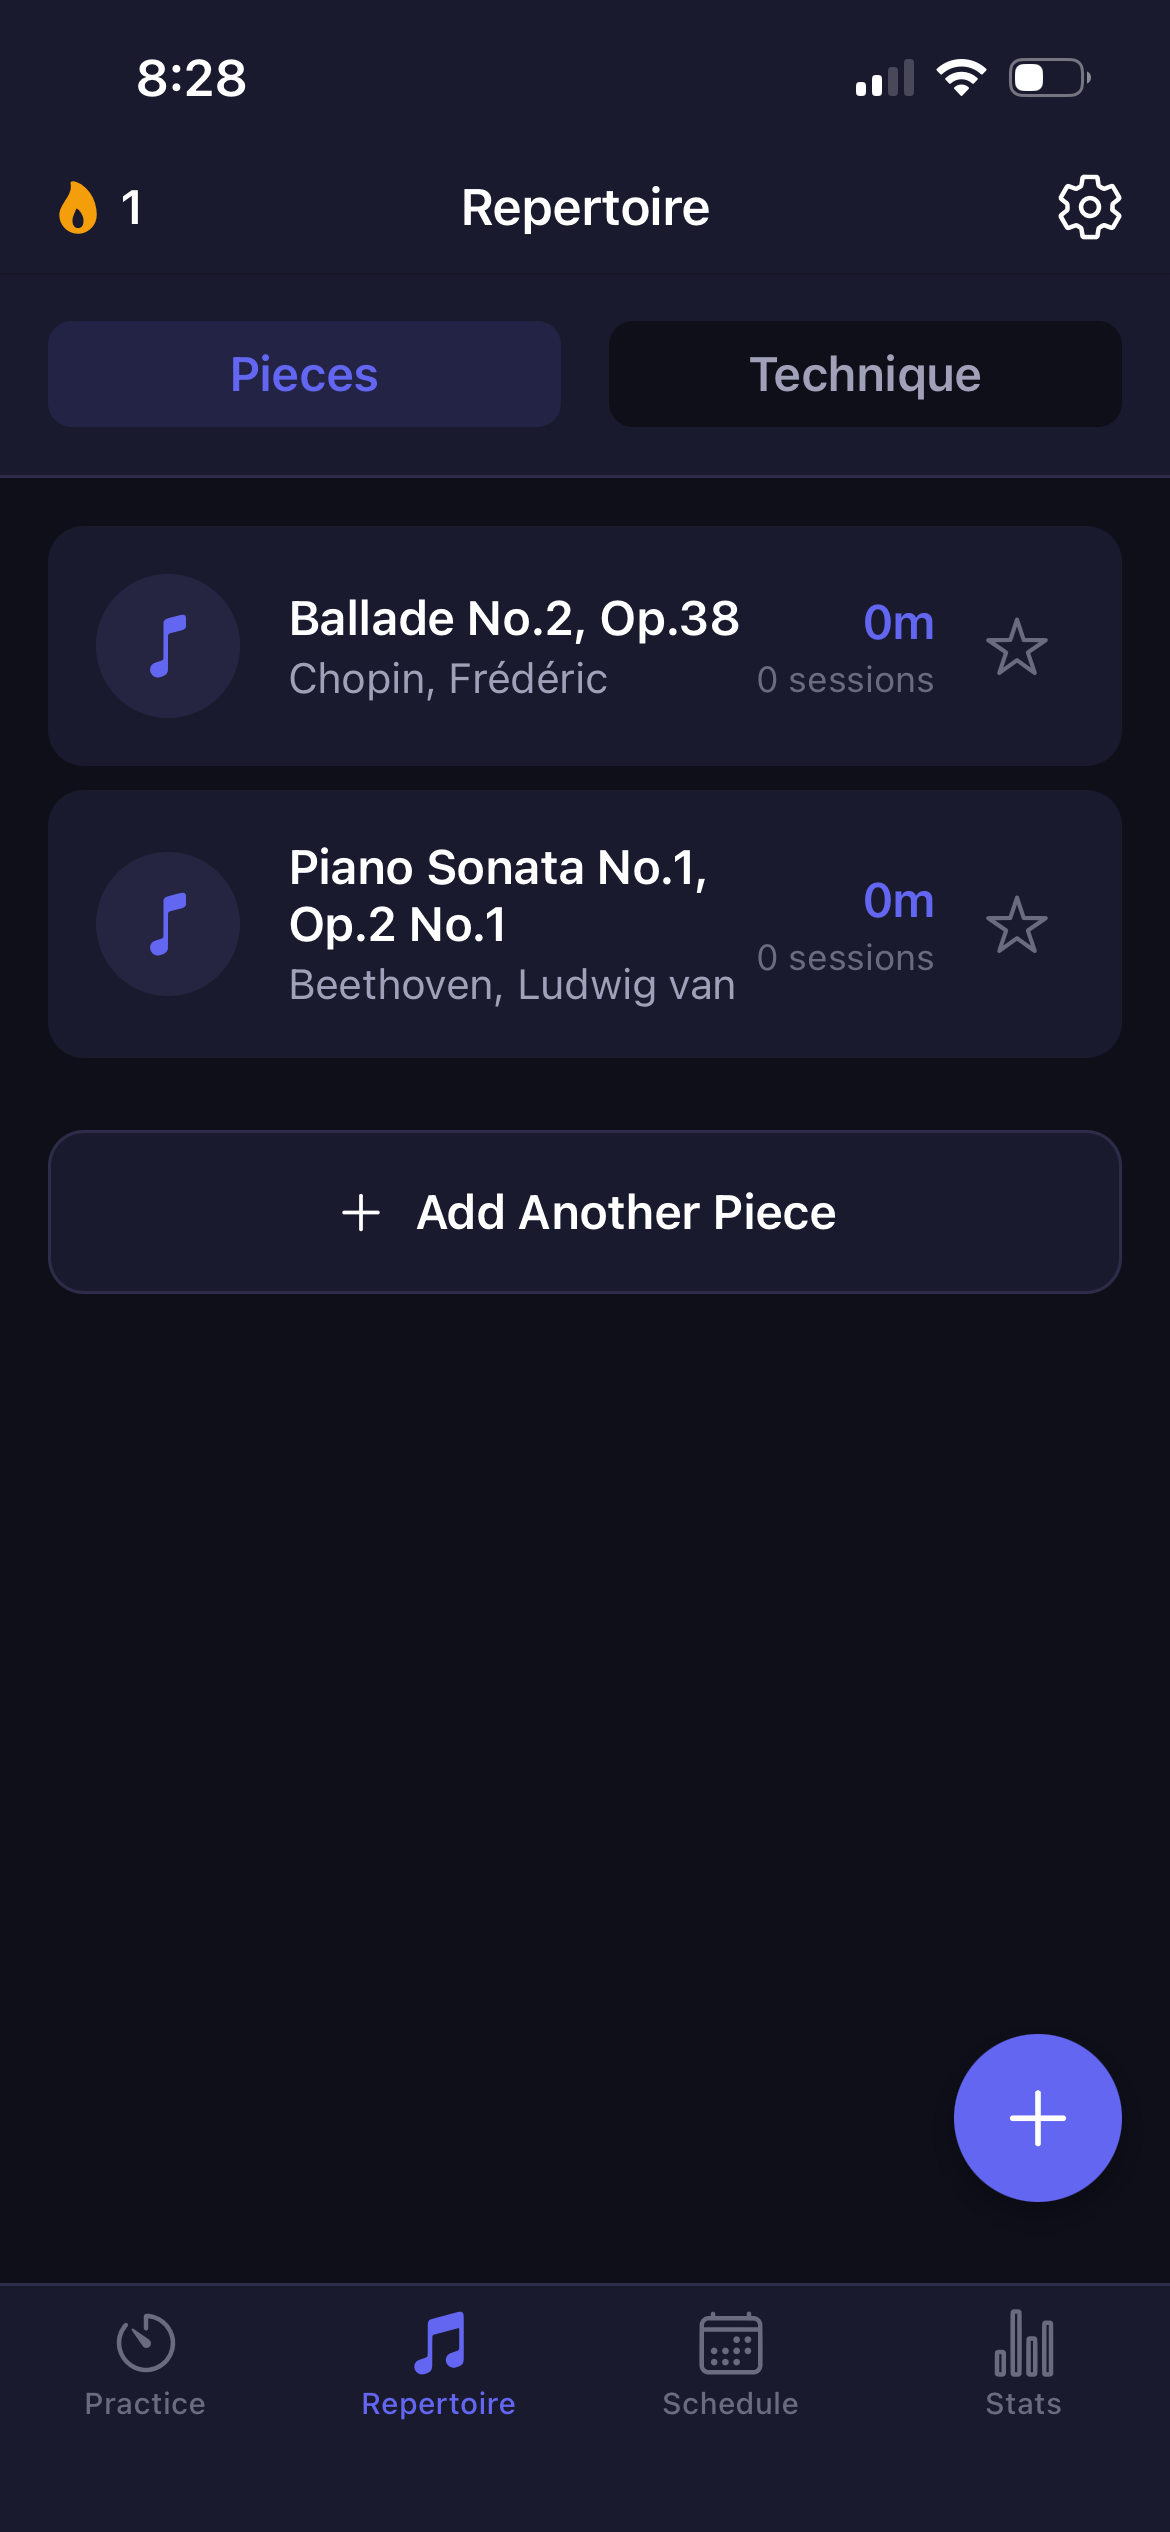Tap the music note beside Ballade No.2
1170x2532 pixels.
(168, 646)
